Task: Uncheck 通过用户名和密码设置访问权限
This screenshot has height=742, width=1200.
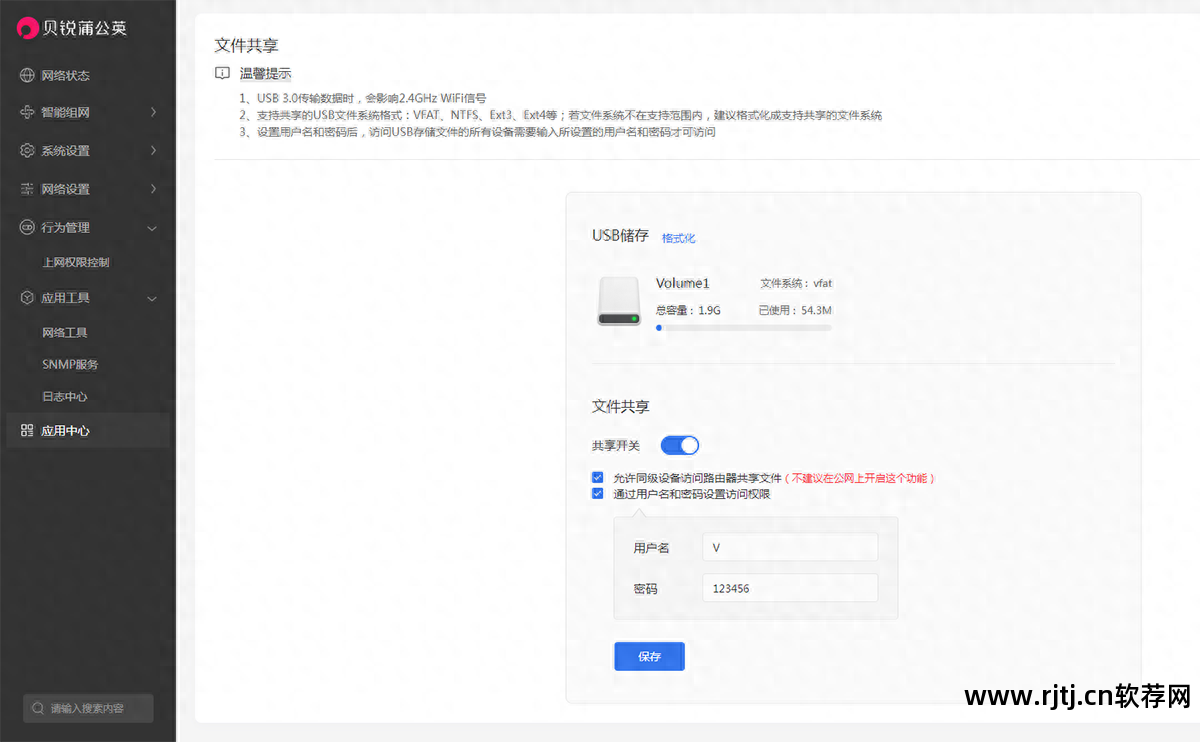Action: point(597,493)
